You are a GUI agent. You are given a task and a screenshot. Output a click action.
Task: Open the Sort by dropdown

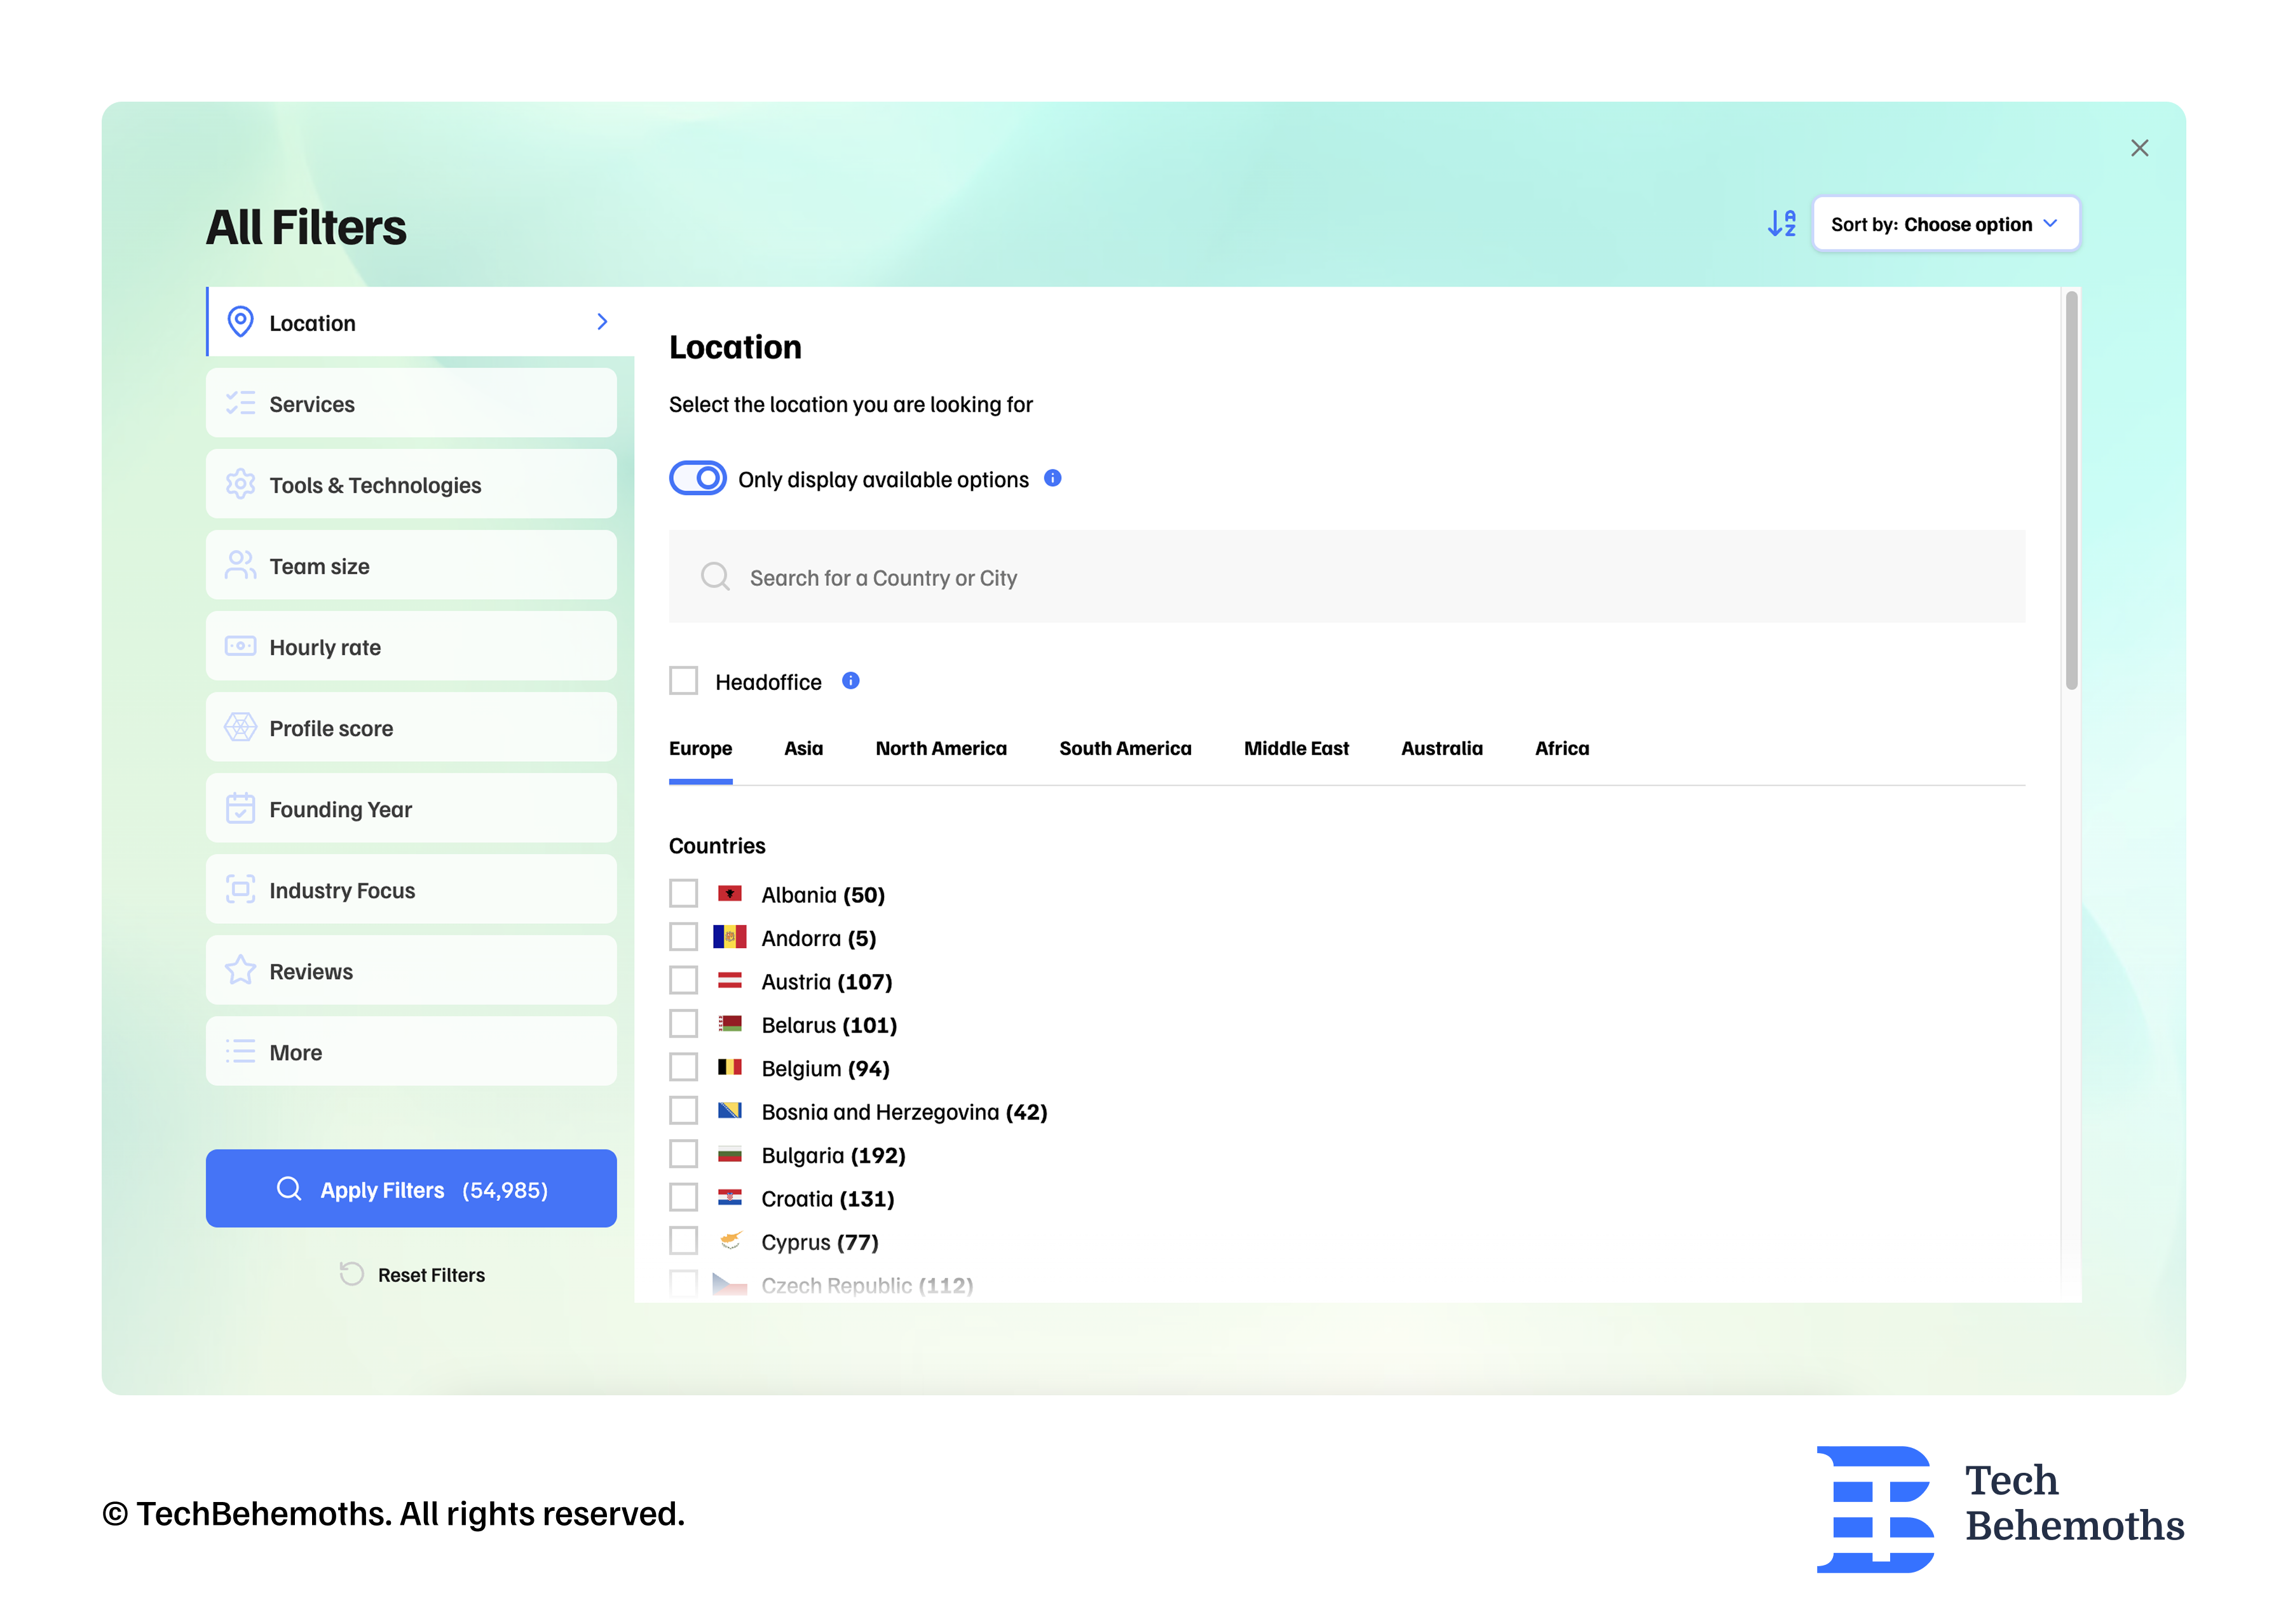pyautogui.click(x=1946, y=223)
